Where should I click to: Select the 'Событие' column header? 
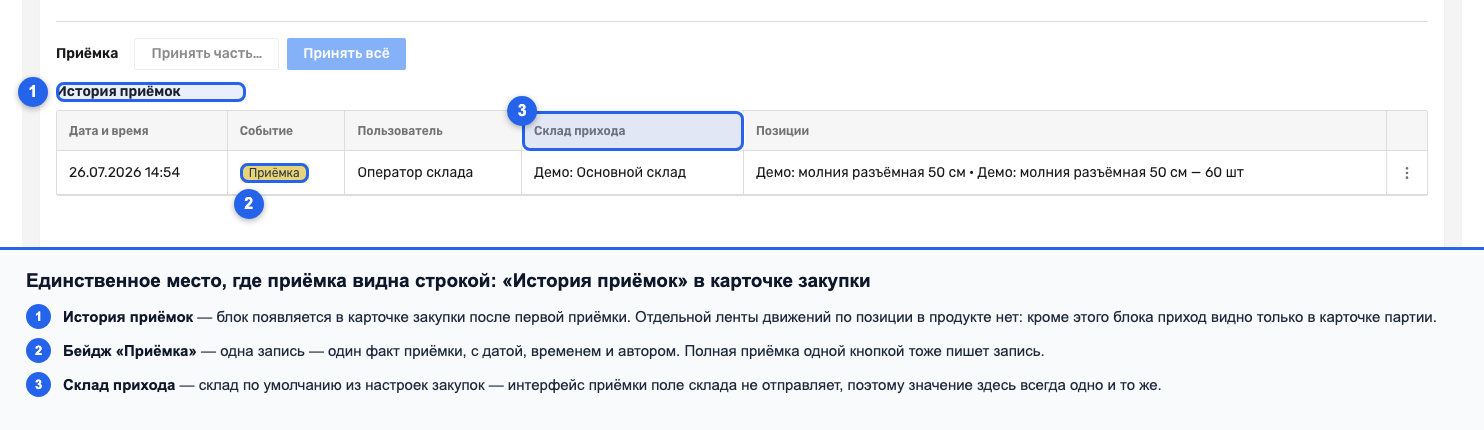[286, 131]
